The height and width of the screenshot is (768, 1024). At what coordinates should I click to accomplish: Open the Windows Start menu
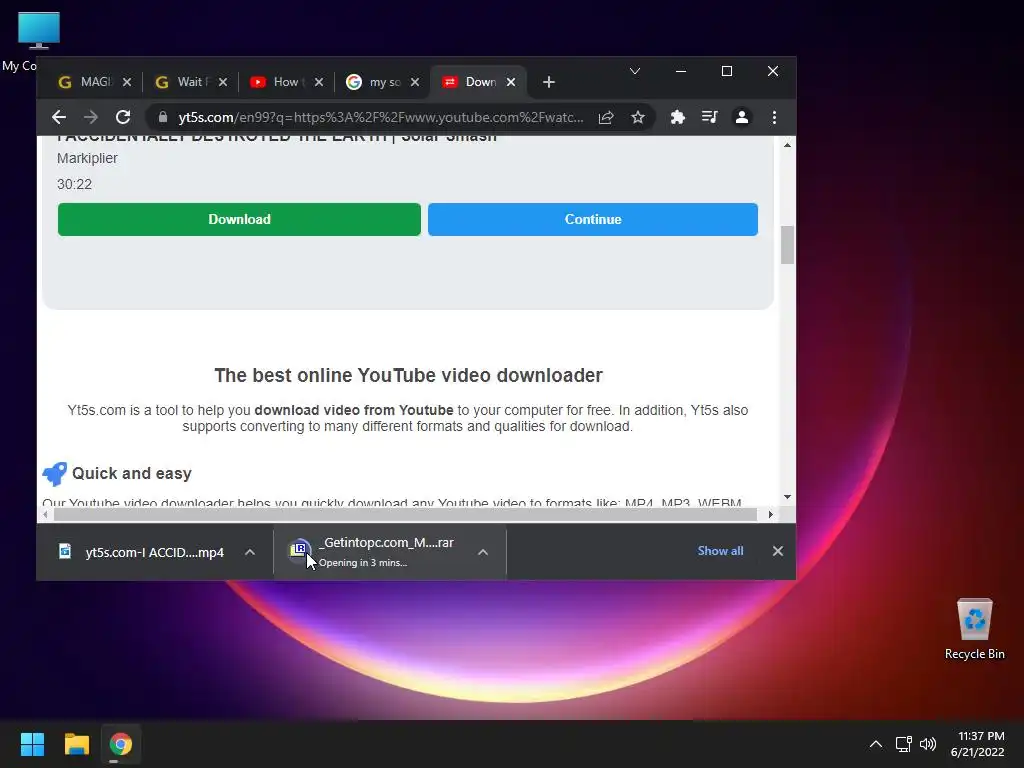(32, 744)
